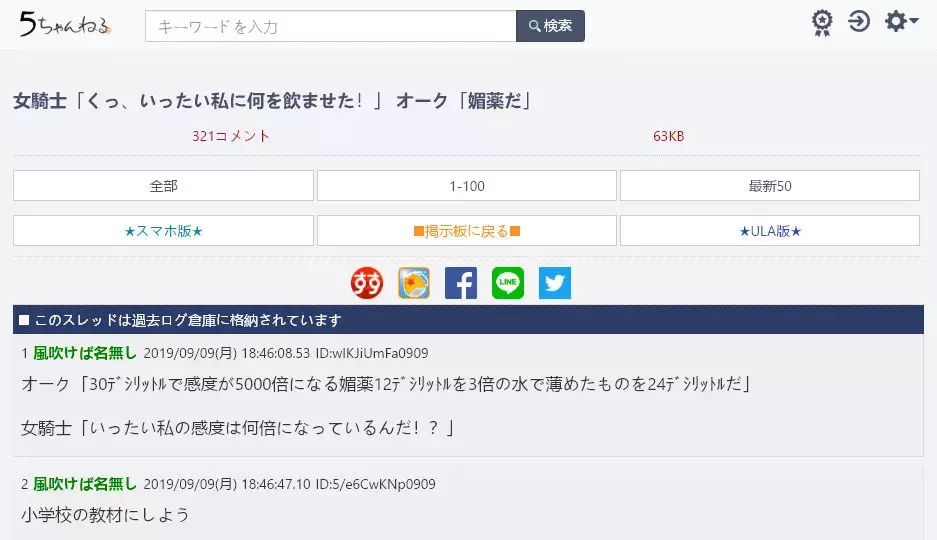This screenshot has height=540, width=937.
Task: Click the 検索 search button
Action: pos(550,26)
